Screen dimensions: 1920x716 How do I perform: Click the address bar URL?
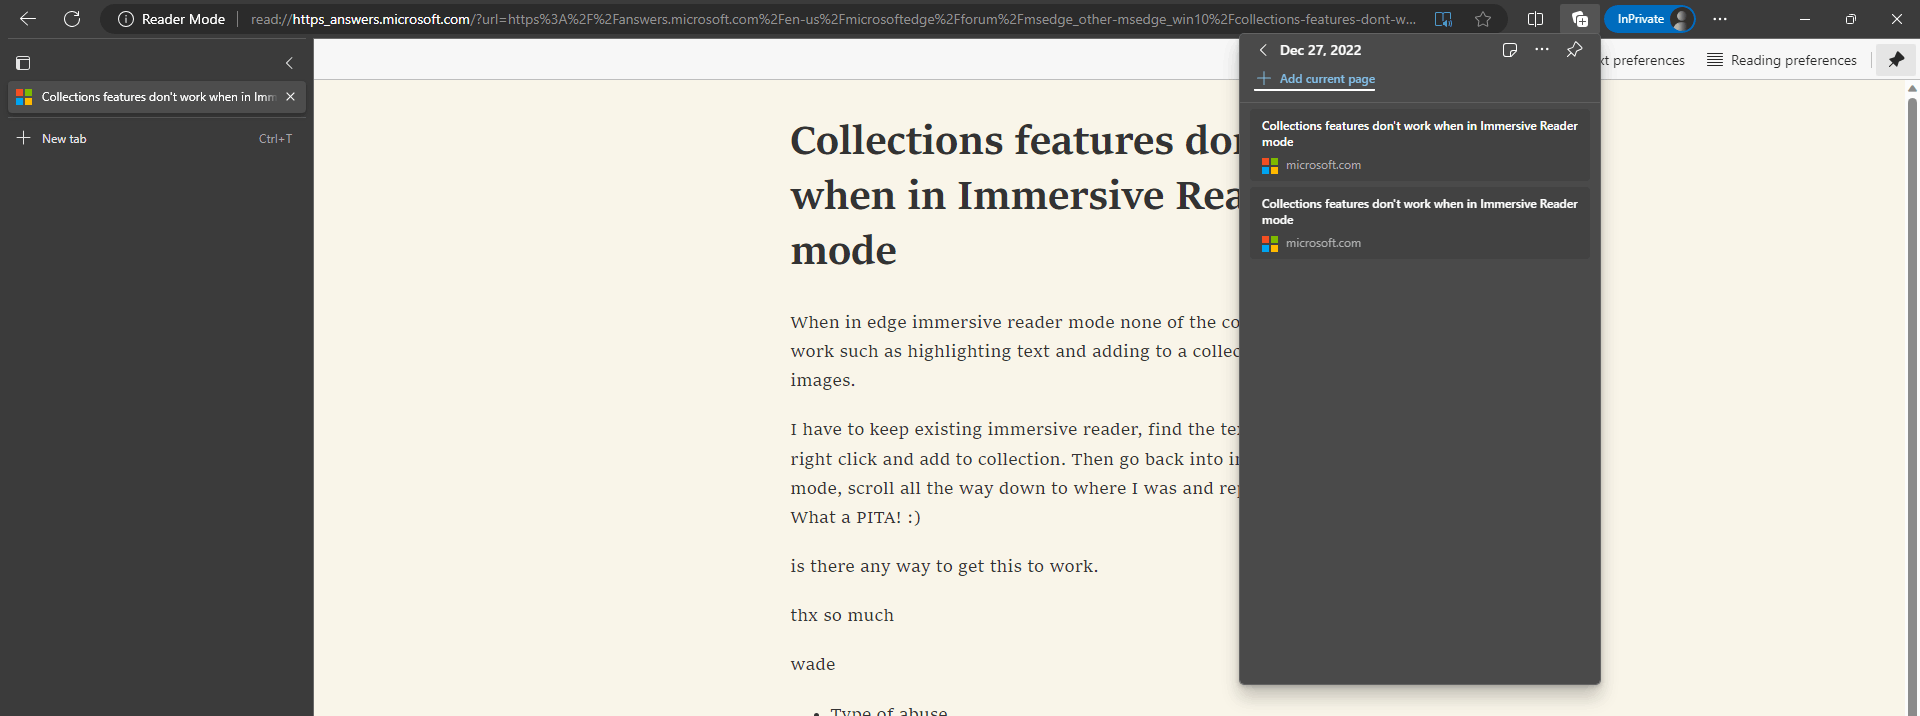click(833, 19)
